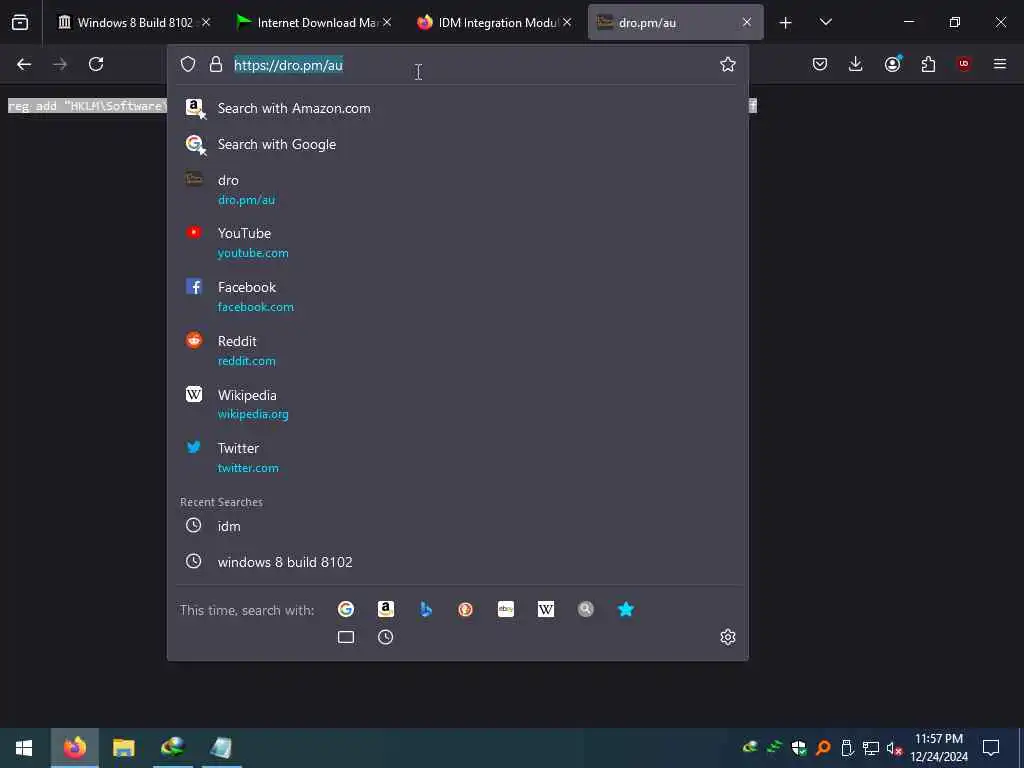
Task: Open Windows Security tray icon
Action: 799,748
